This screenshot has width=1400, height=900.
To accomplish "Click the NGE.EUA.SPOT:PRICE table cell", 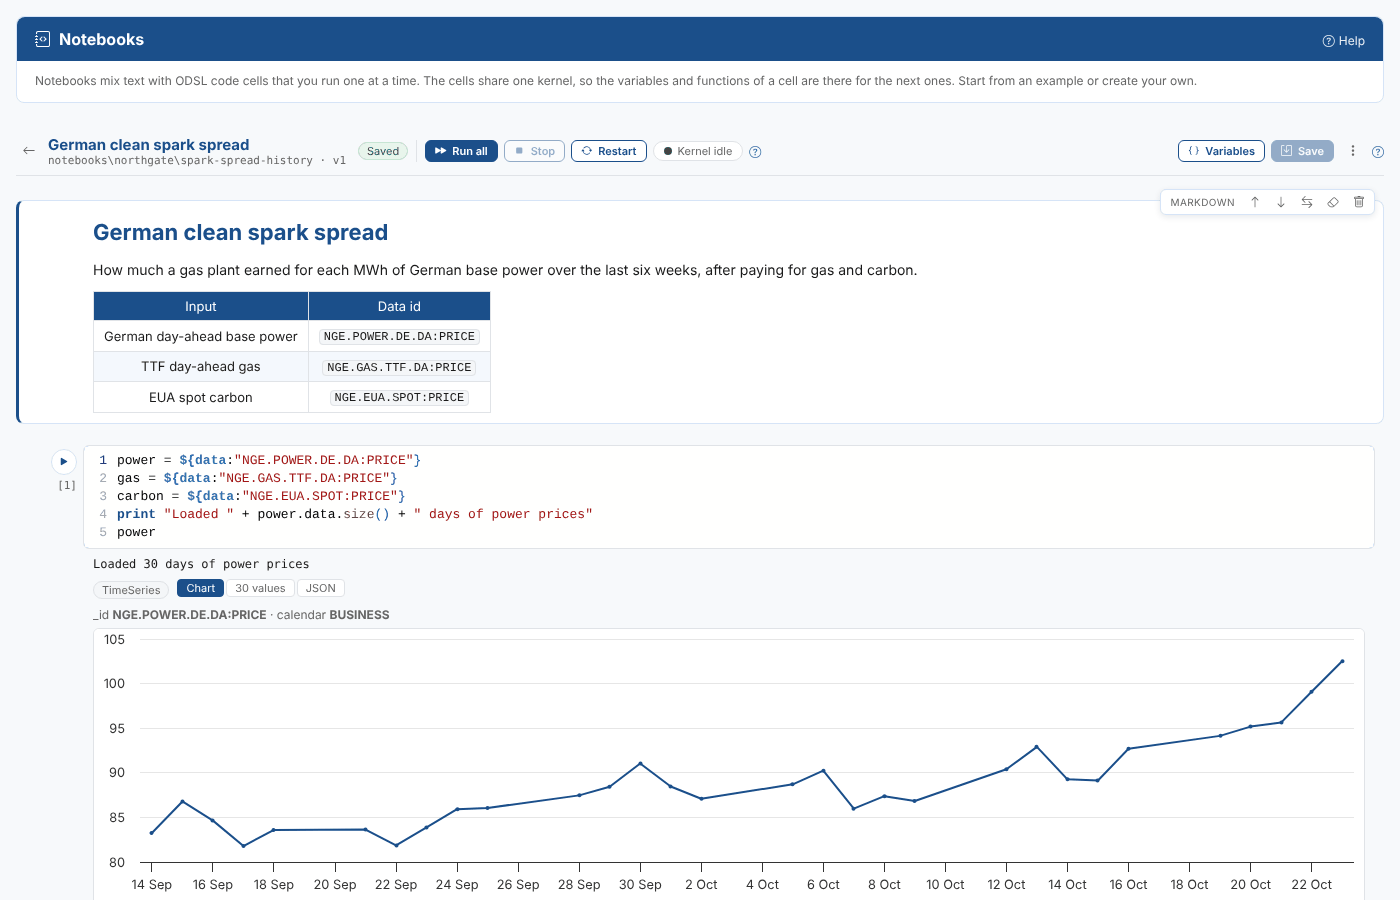I will click(399, 397).
